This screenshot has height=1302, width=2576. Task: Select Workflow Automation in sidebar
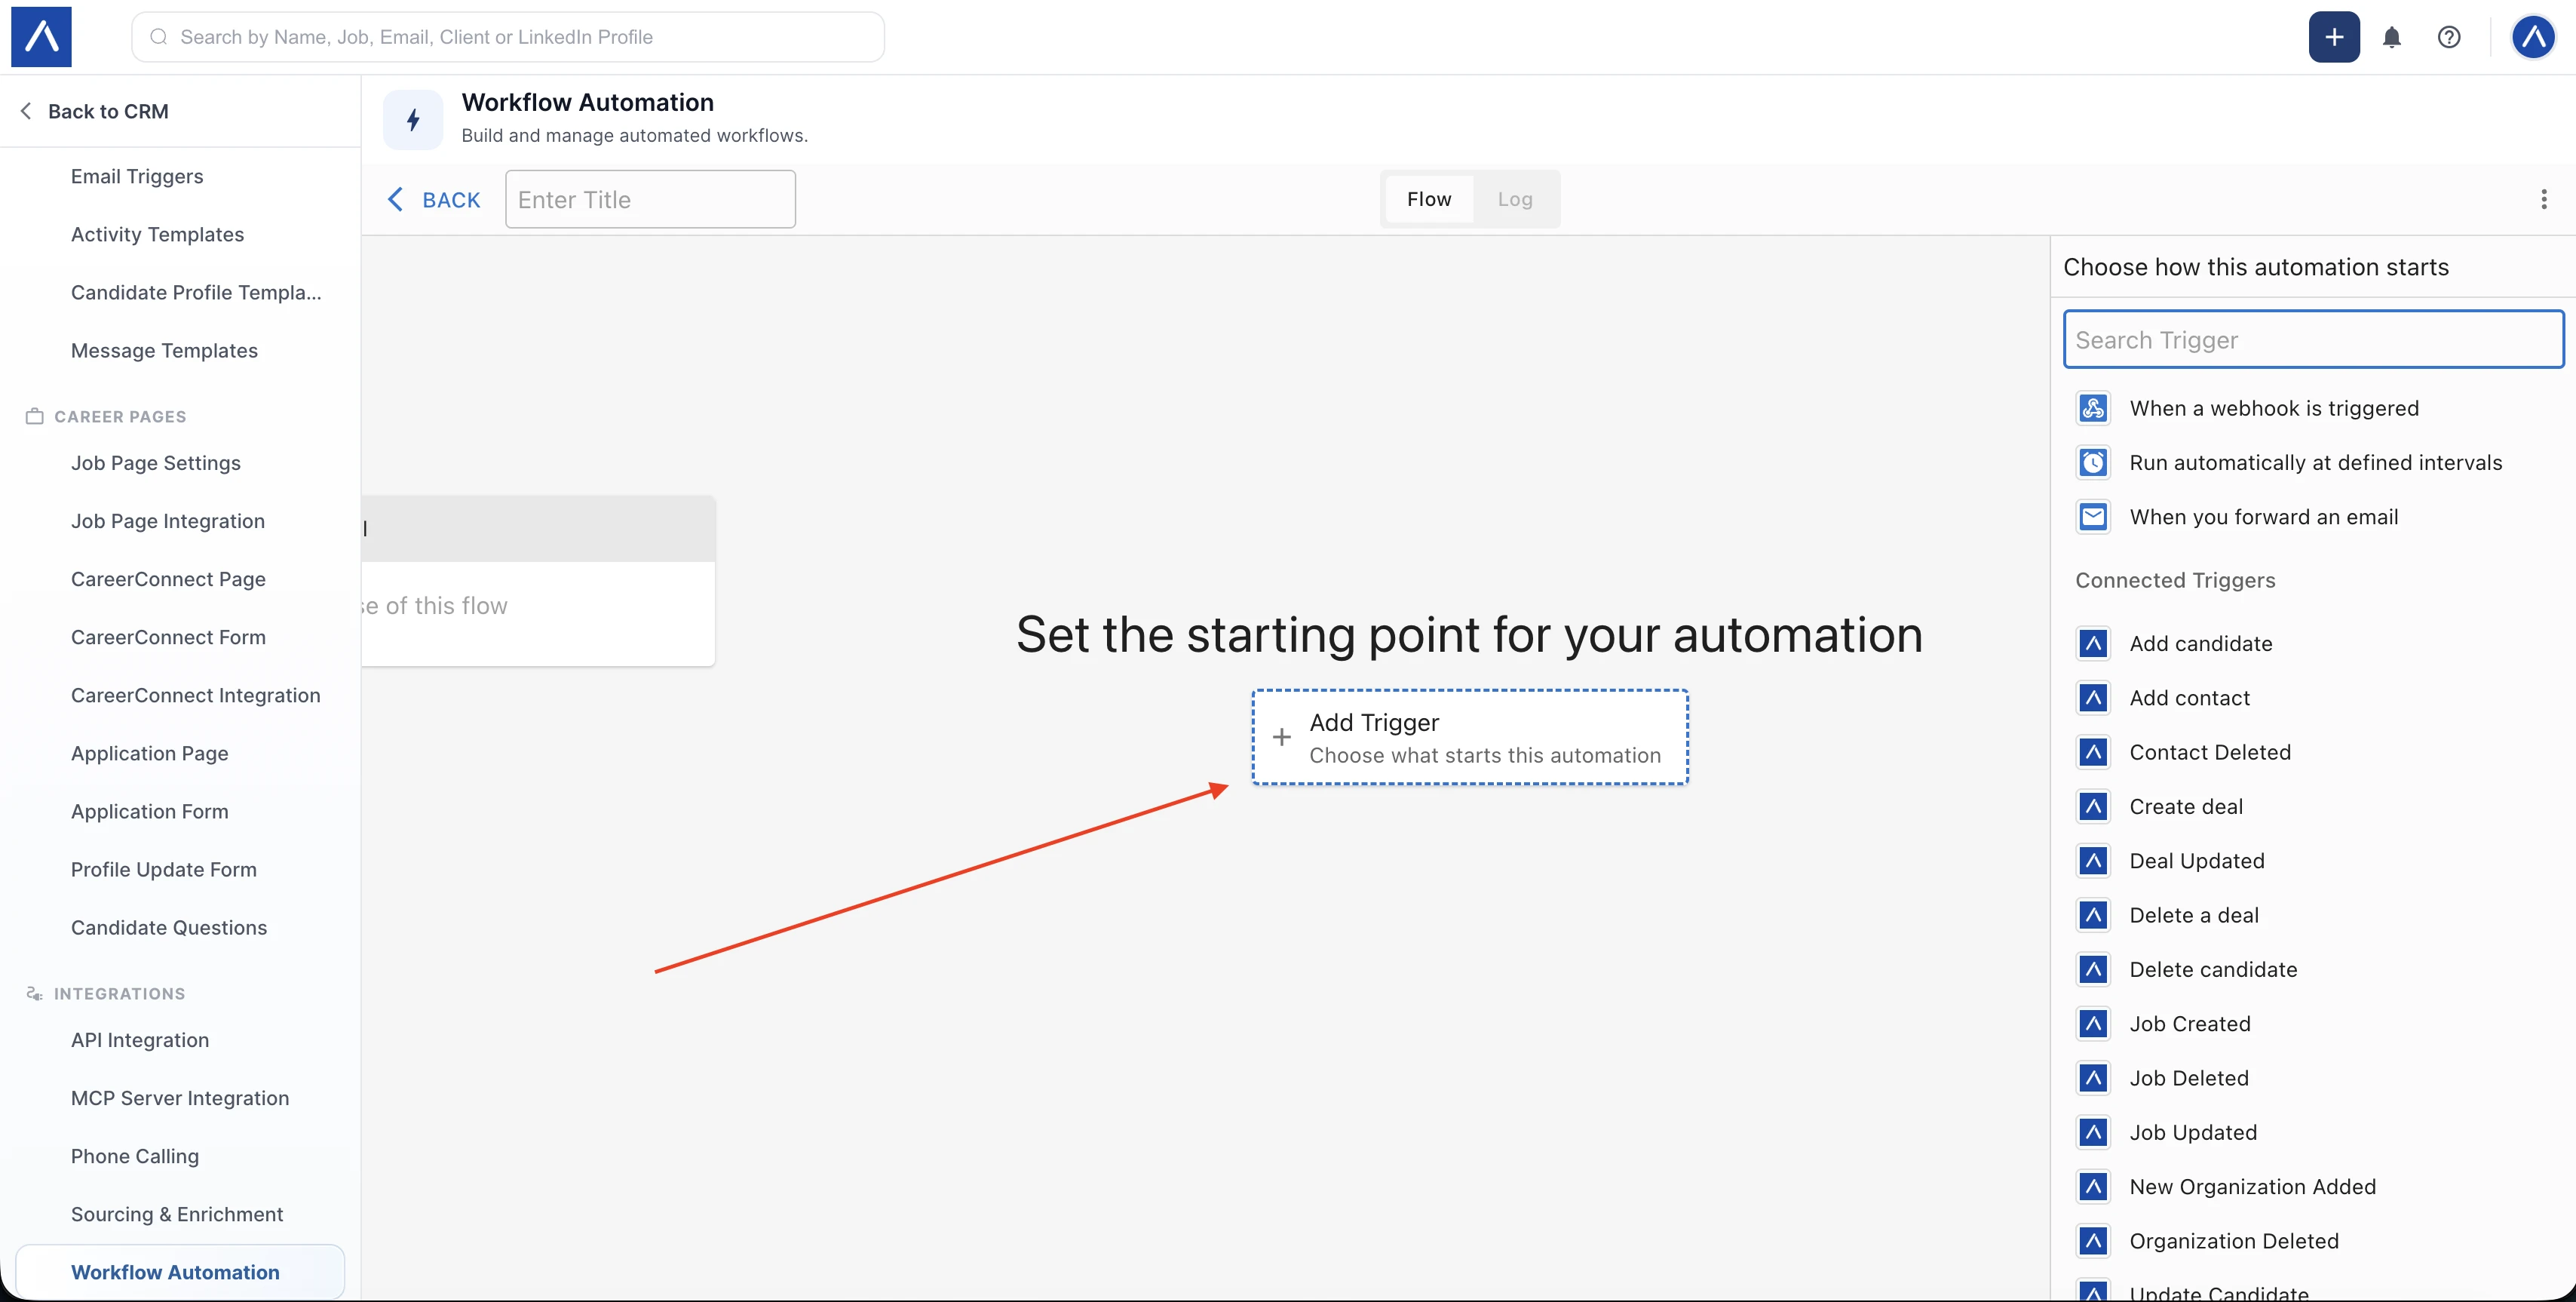pos(180,1272)
